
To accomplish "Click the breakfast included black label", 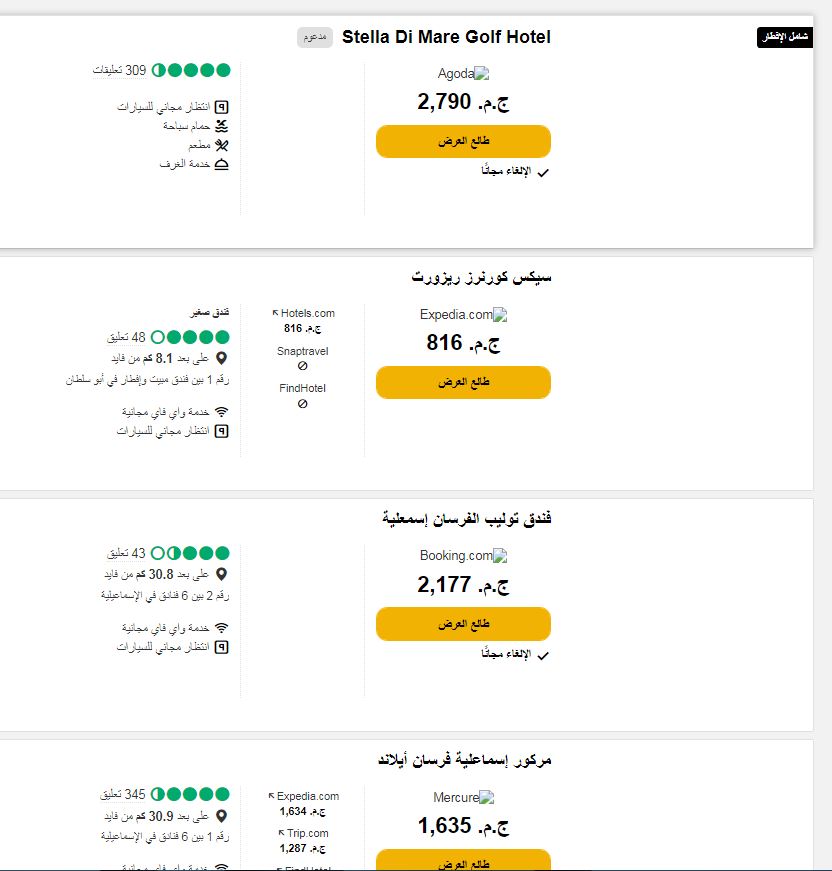I will click(x=785, y=37).
